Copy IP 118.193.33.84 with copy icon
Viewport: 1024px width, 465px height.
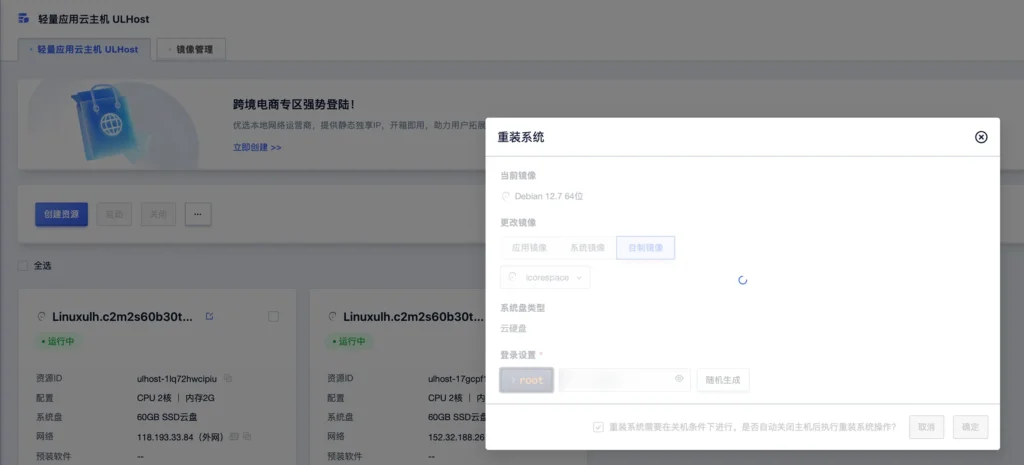coord(247,436)
